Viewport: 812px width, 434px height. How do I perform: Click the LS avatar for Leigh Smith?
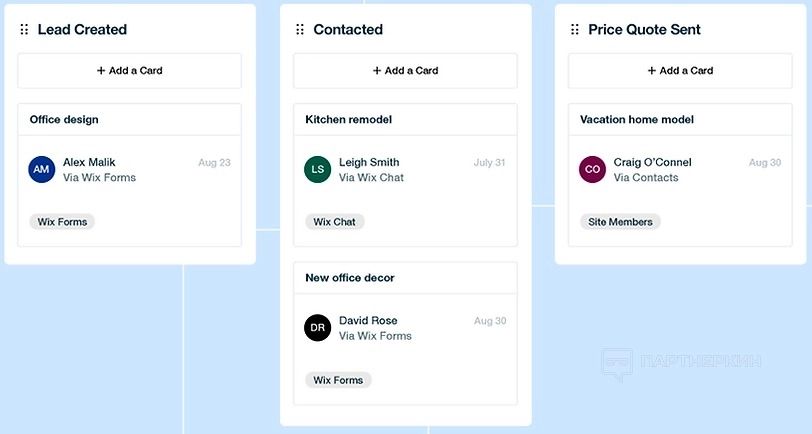pyautogui.click(x=317, y=169)
